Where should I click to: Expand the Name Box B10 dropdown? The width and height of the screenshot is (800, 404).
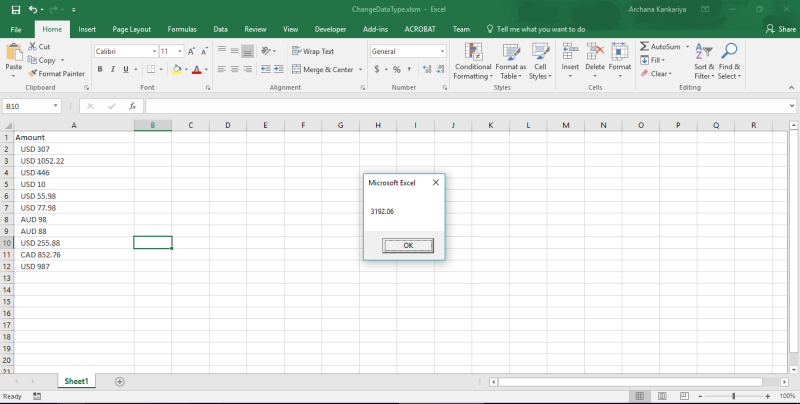click(55, 106)
